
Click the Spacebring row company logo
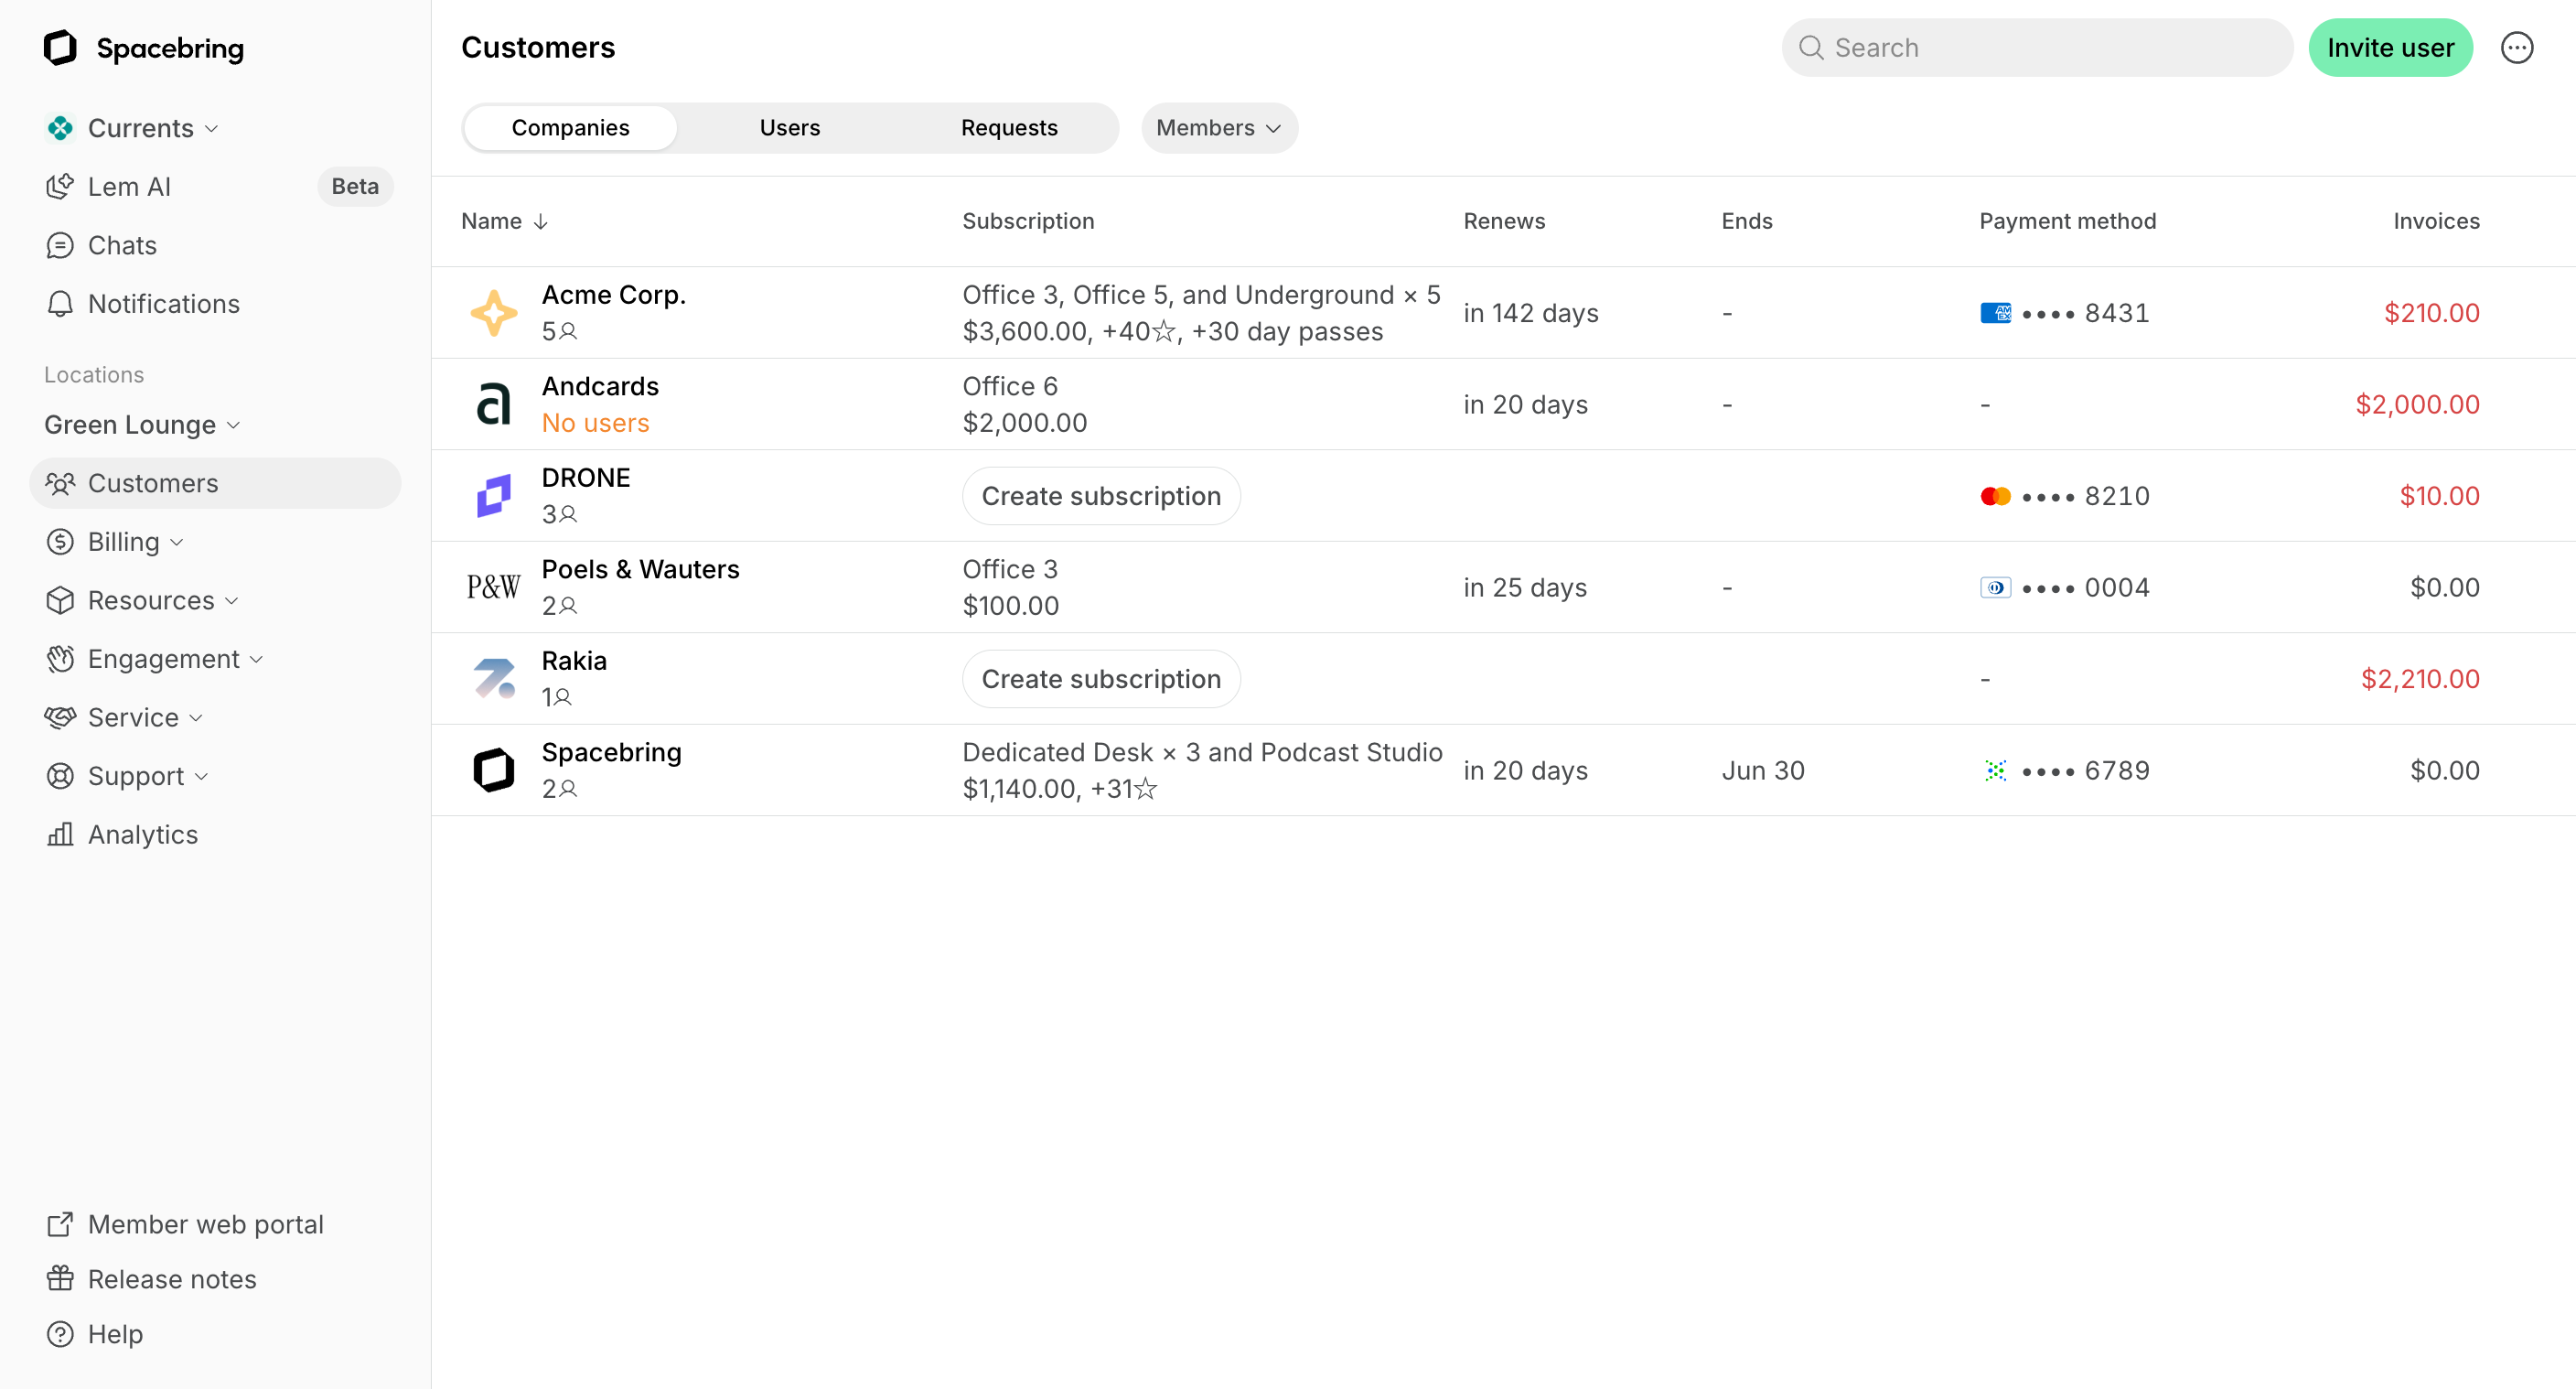(493, 770)
